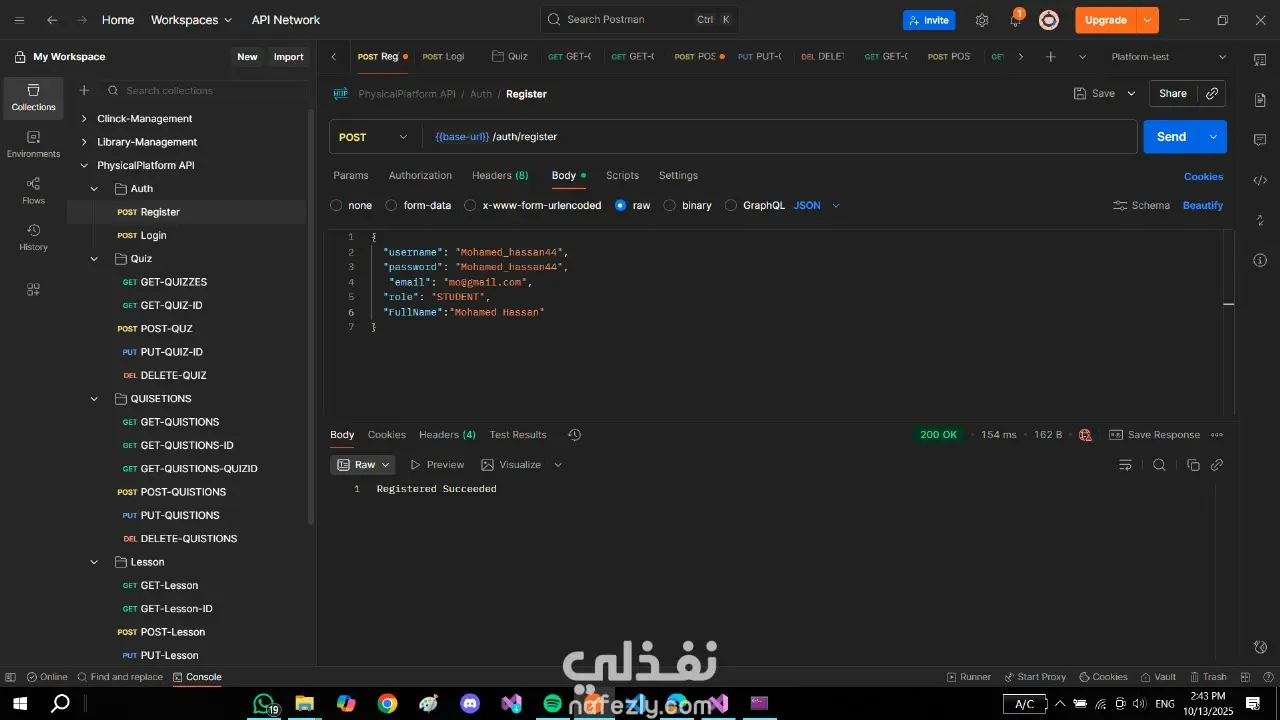The image size is (1280, 720).
Task: Copy the request link icon beside Share
Action: pos(1212,93)
